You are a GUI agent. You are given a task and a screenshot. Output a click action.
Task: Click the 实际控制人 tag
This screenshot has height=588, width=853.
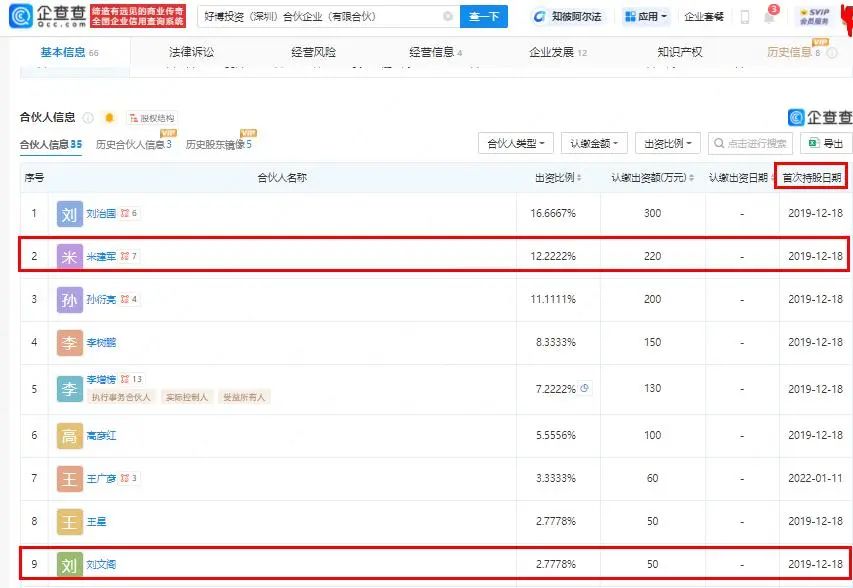(x=187, y=397)
